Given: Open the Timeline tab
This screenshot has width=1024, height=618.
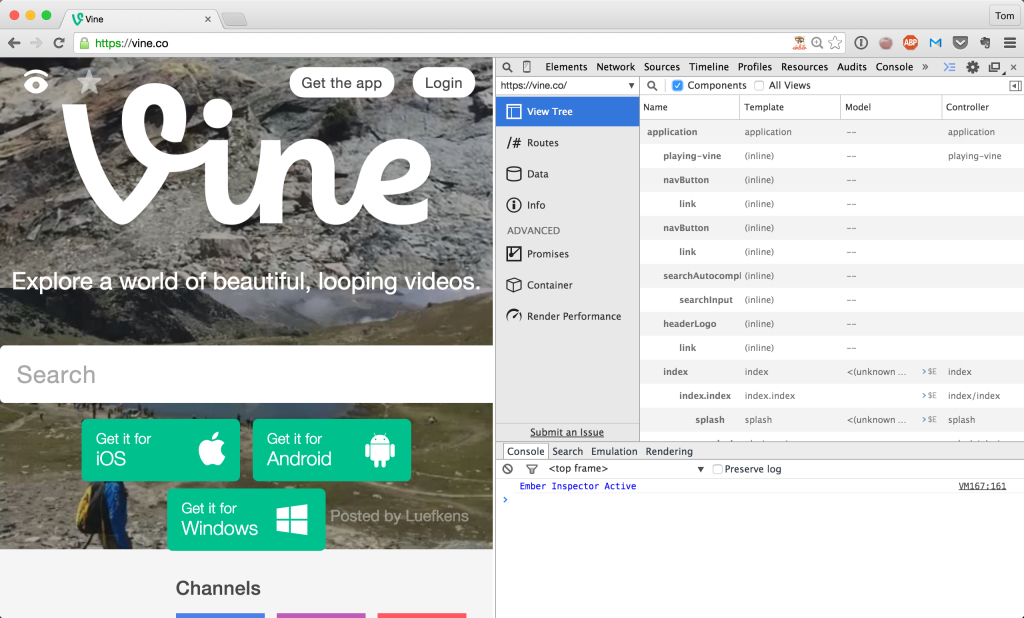Looking at the screenshot, I should (x=709, y=67).
